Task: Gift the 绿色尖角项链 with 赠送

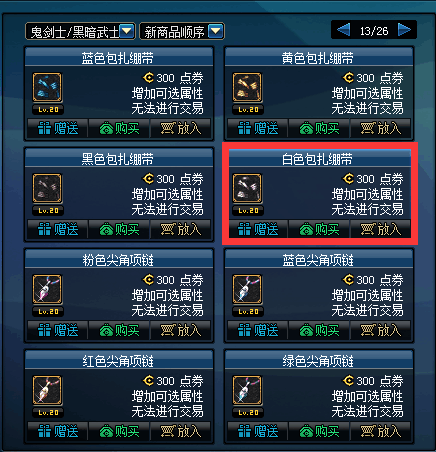Action: pyautogui.click(x=258, y=431)
